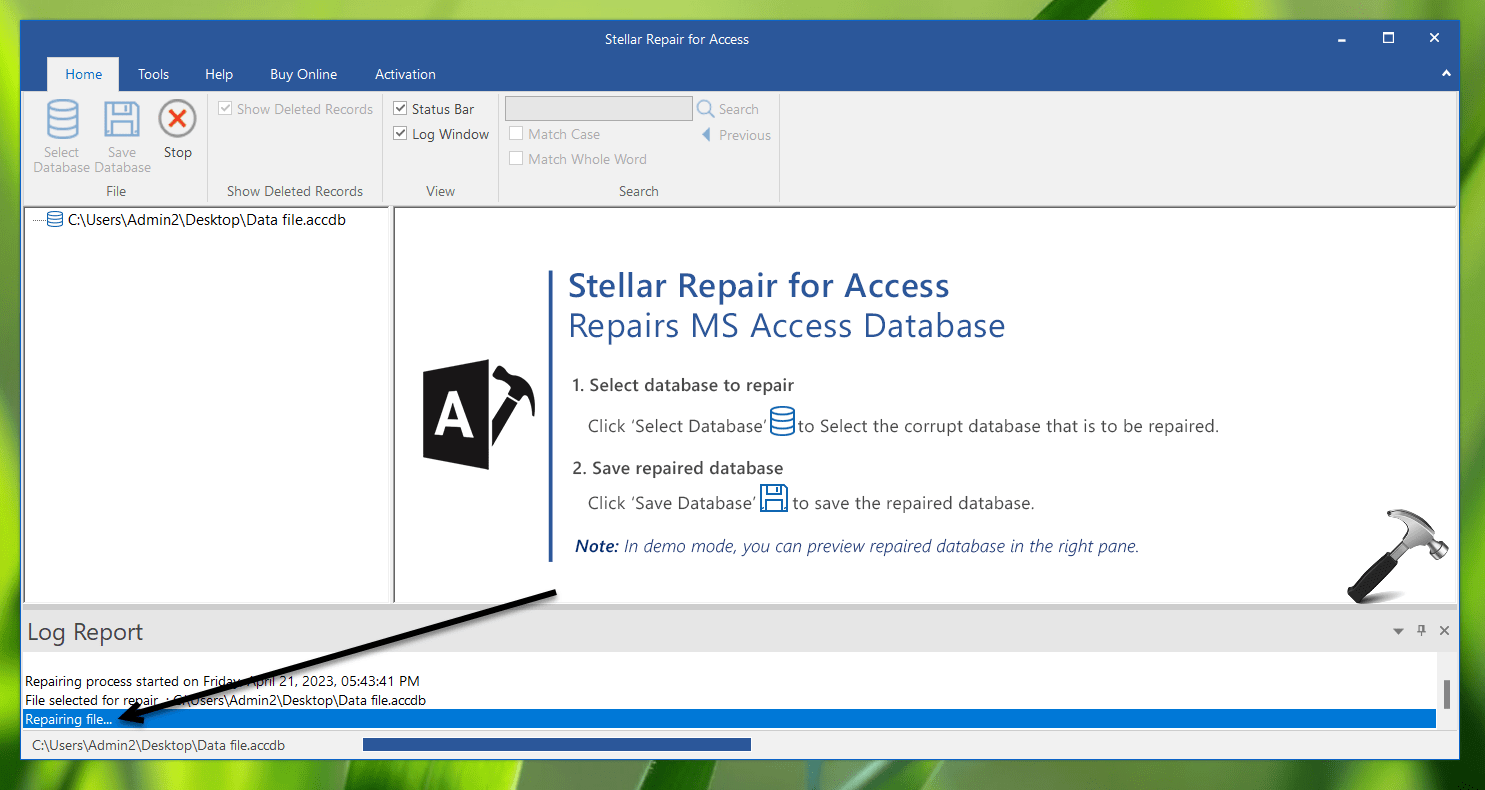The width and height of the screenshot is (1485, 790).
Task: Click the database icon beside Data file.accdb
Action: 54,219
